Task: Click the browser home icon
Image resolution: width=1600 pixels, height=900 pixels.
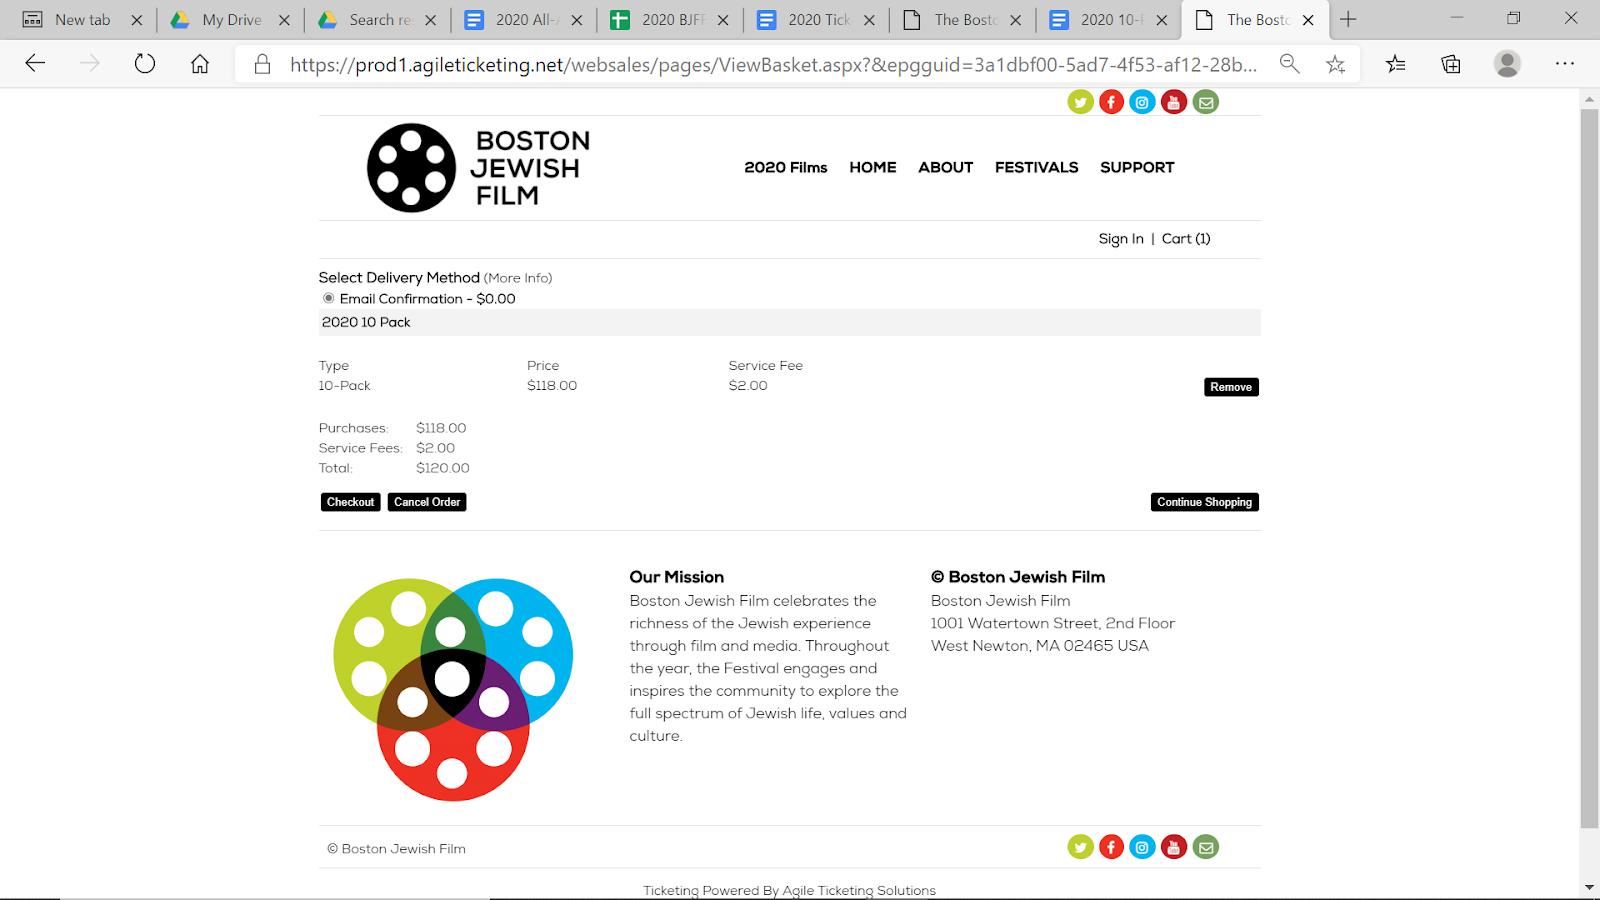Action: [200, 64]
